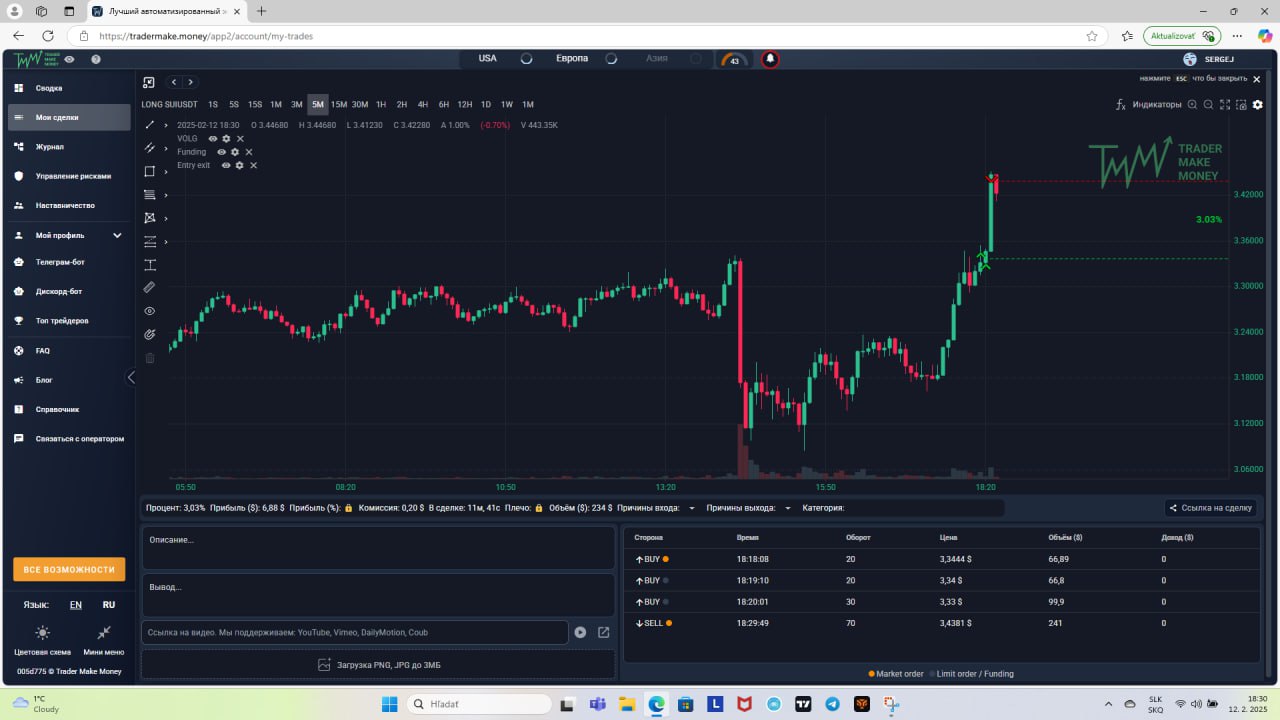The image size is (1280, 720).
Task: Open the notifications bell
Action: pos(770,59)
